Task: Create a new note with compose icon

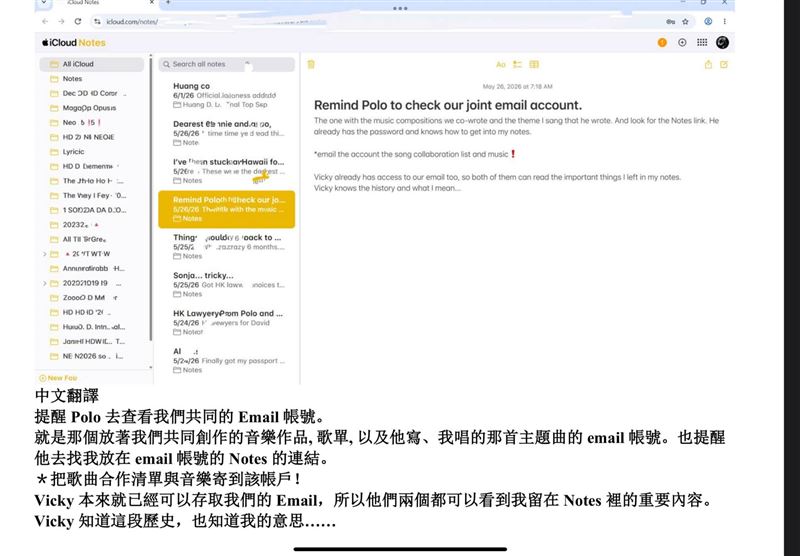Action: [x=724, y=64]
